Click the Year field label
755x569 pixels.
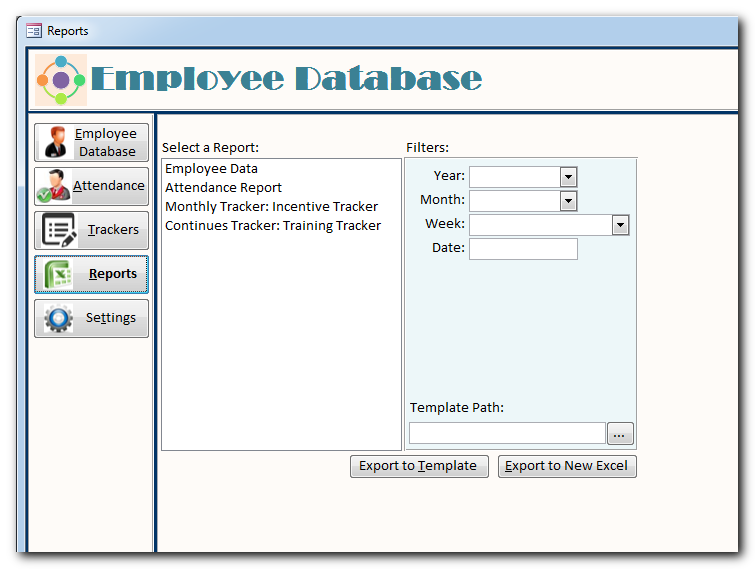point(449,175)
